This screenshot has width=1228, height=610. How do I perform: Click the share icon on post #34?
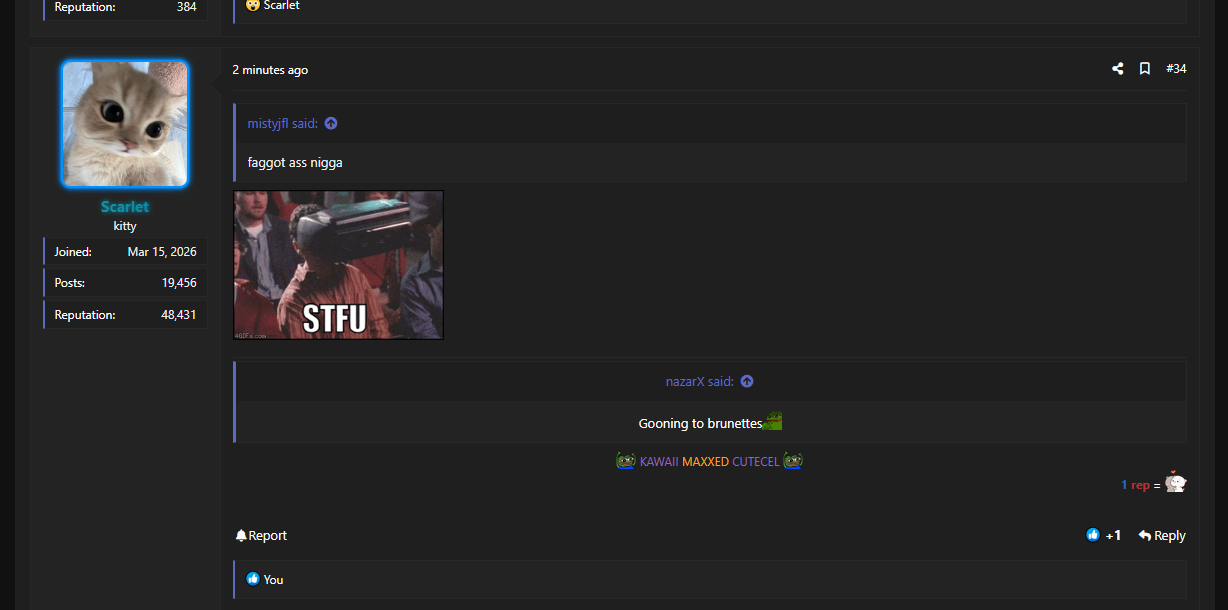click(1117, 69)
